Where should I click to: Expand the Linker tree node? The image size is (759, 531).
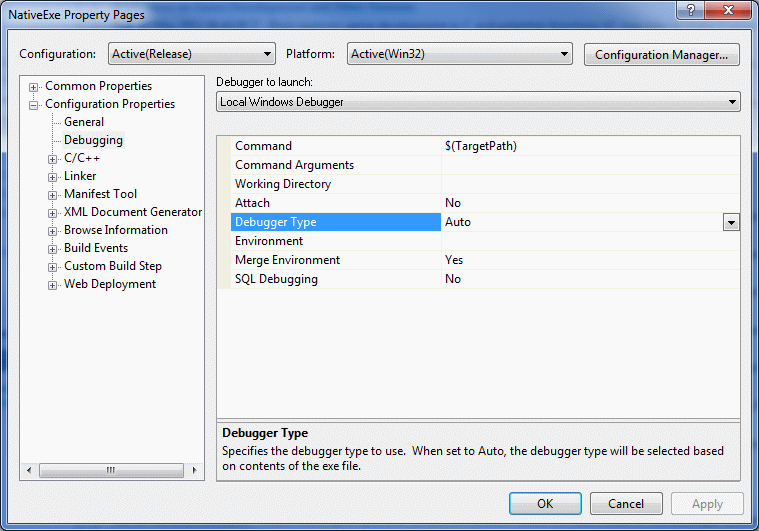point(53,176)
